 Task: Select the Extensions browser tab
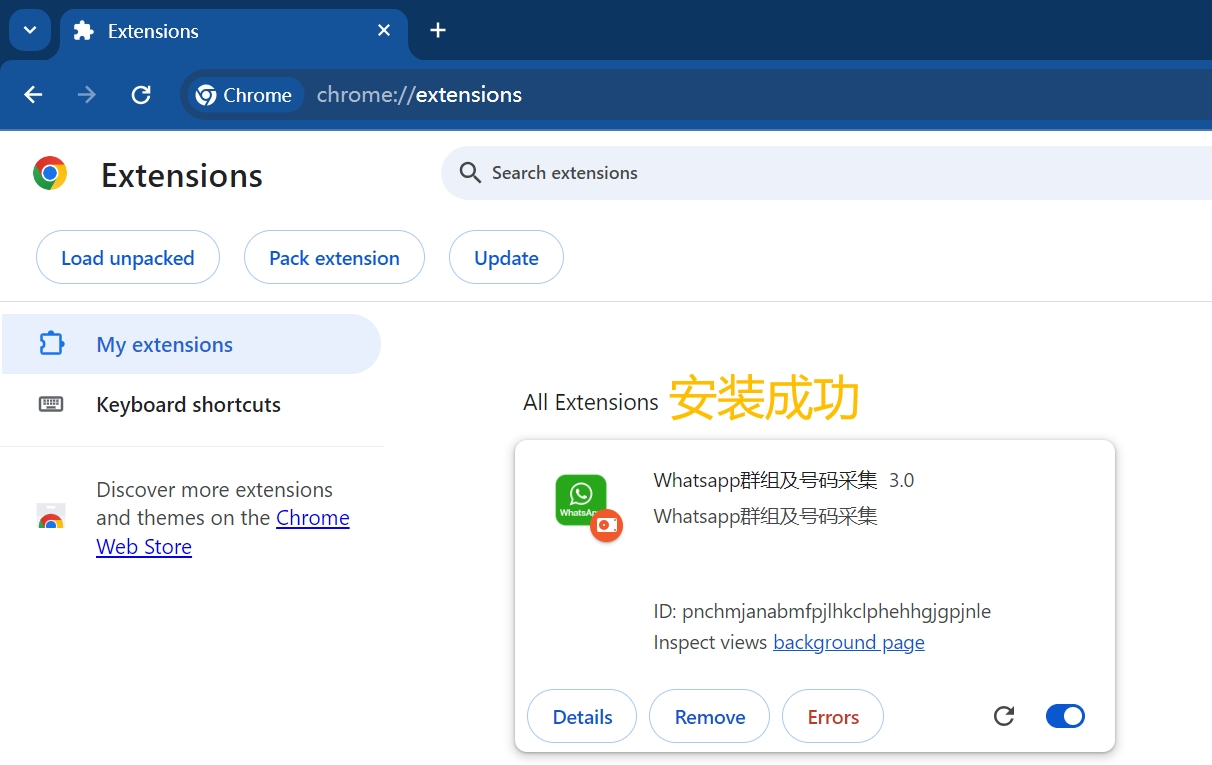tap(234, 31)
